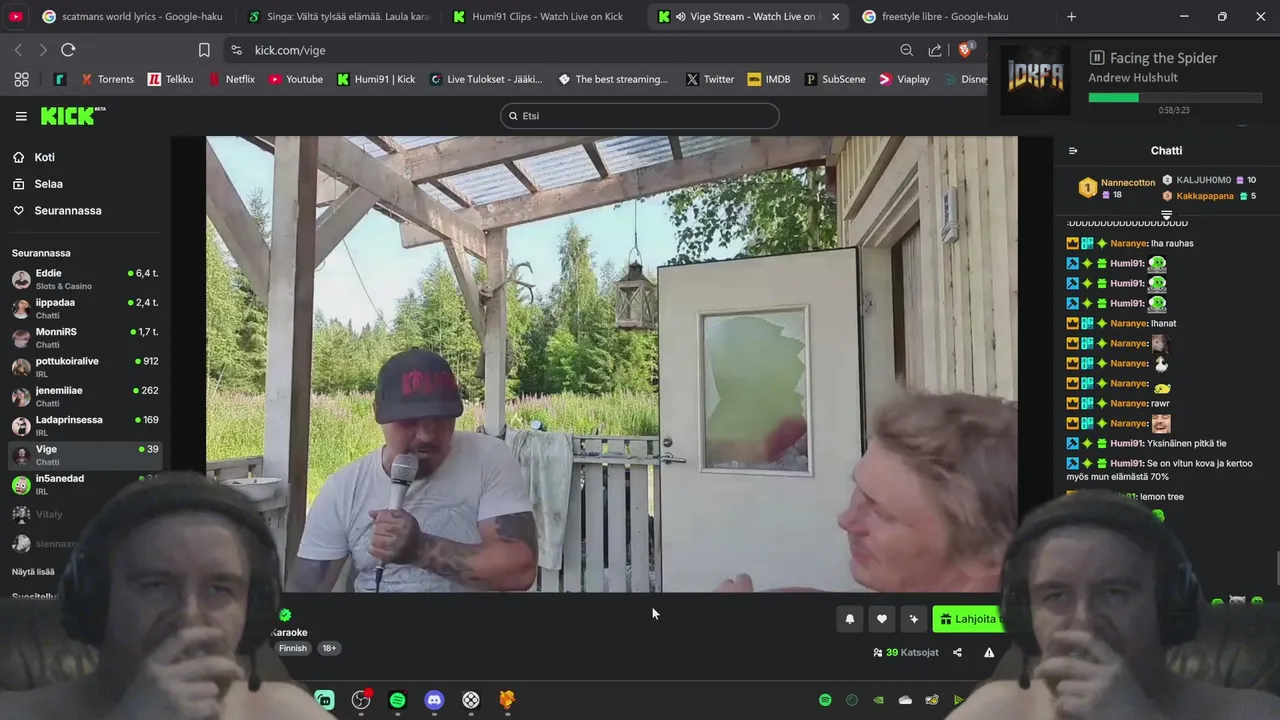Pause Facing the Spider in media popup

pos(1096,58)
